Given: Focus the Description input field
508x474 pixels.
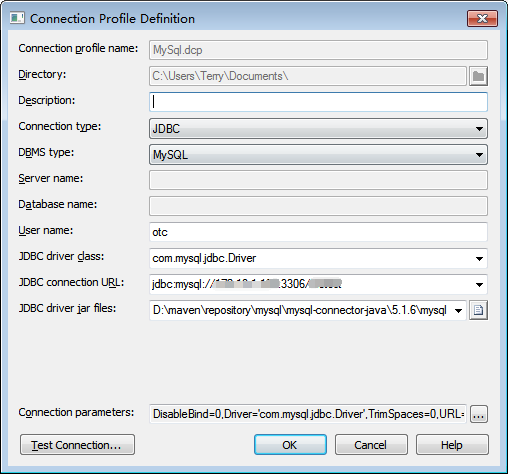Looking at the screenshot, I should coord(318,102).
